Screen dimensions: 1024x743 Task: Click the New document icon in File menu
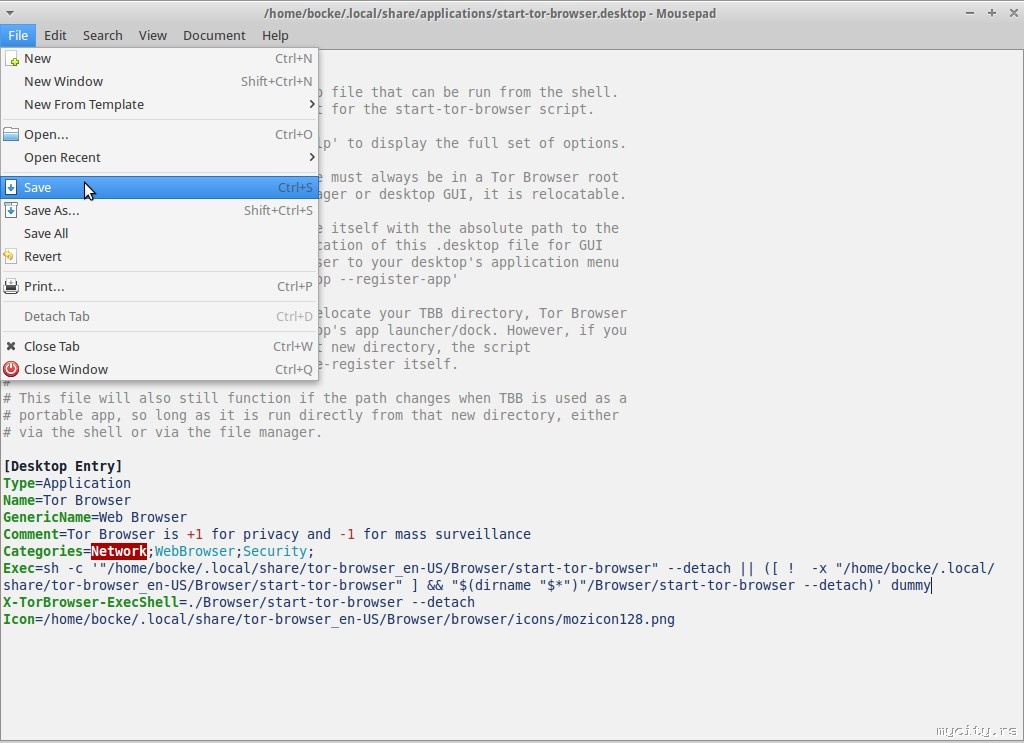click(x=11, y=59)
